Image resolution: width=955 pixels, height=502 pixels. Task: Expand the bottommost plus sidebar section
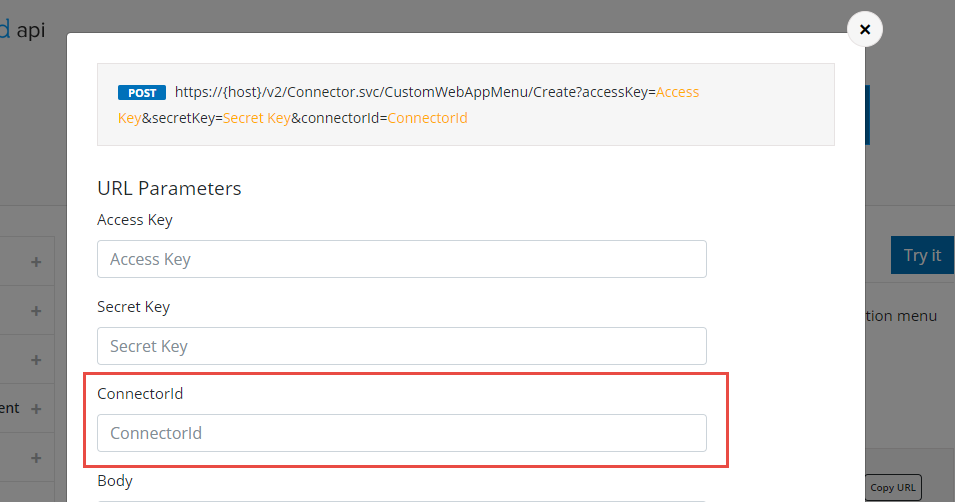[x=36, y=458]
